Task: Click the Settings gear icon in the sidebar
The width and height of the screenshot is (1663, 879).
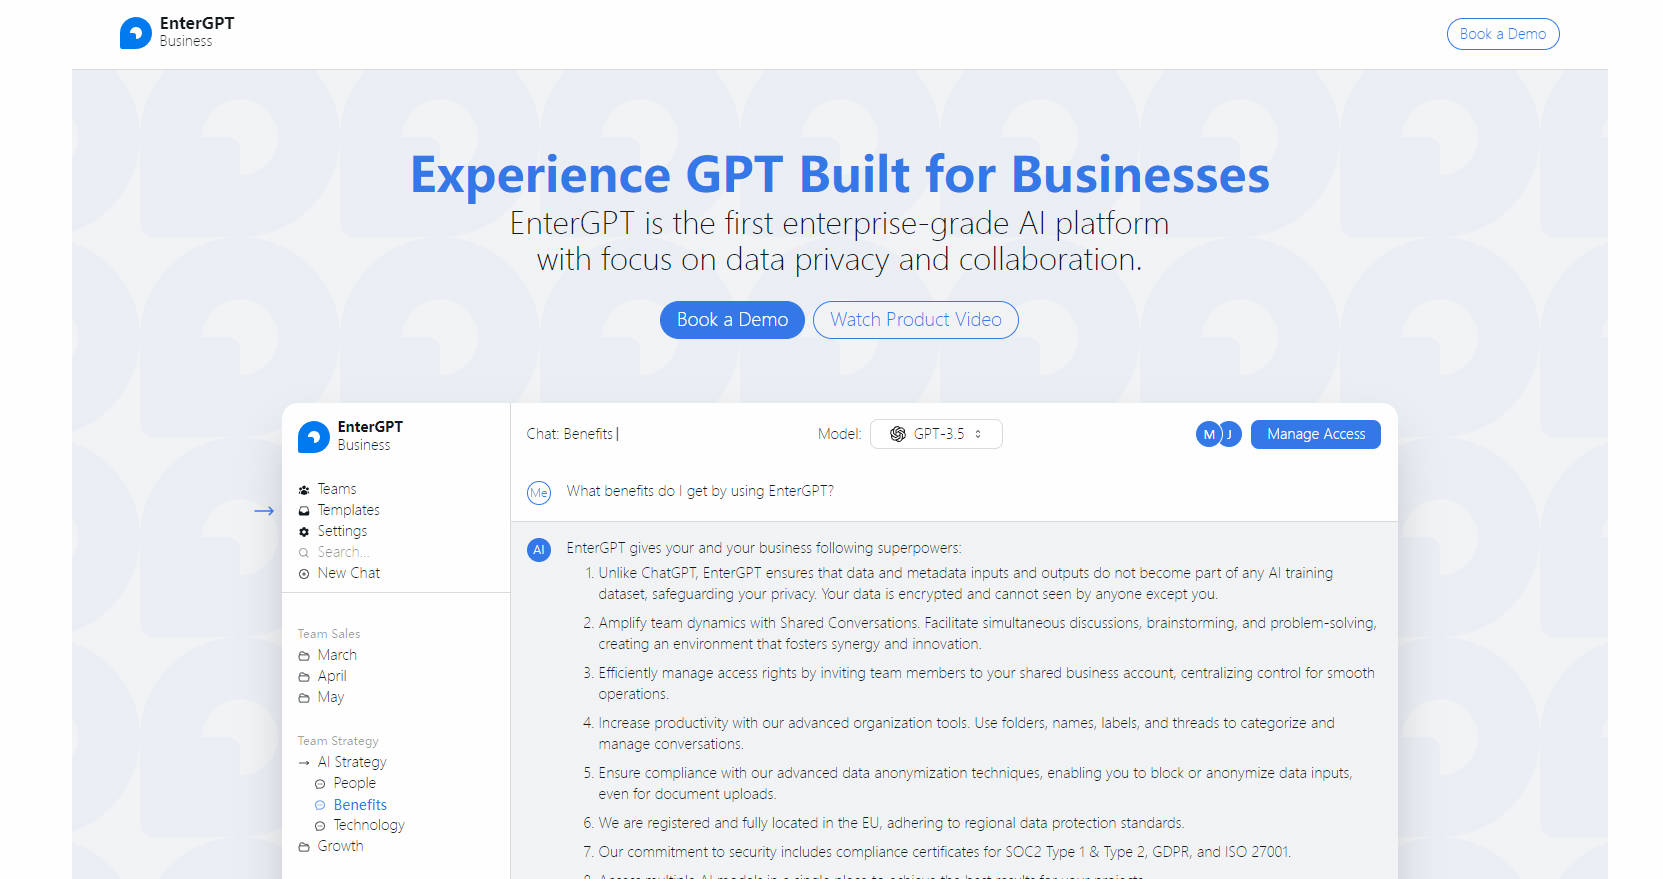Action: [x=304, y=532]
